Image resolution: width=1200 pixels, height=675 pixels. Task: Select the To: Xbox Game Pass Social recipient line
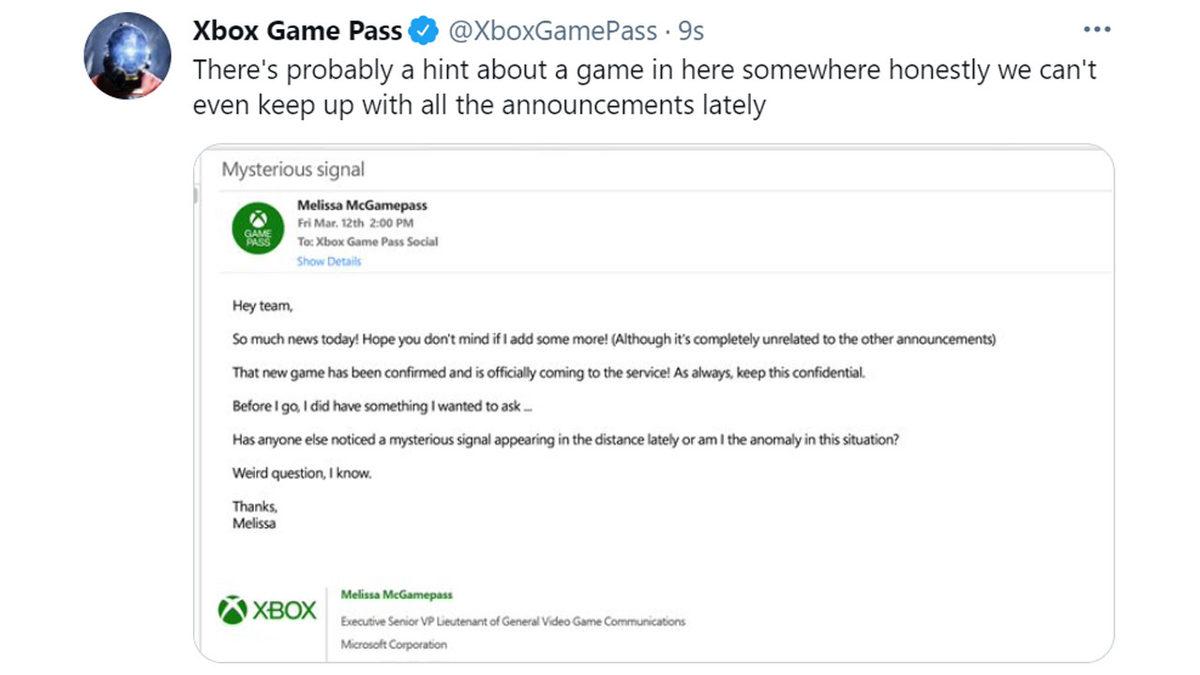pos(370,241)
